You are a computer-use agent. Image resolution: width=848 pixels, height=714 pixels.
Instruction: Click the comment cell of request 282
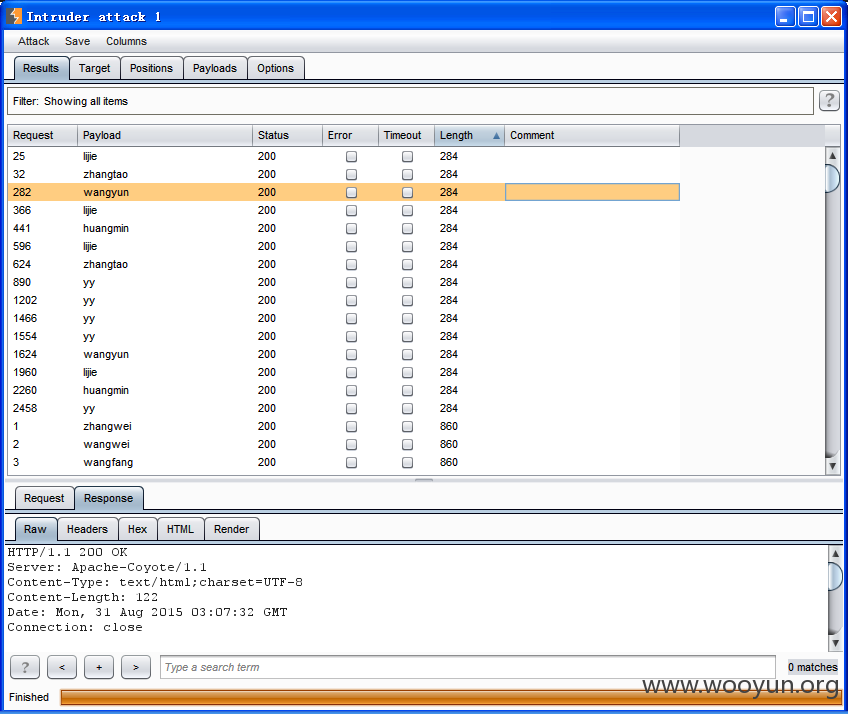[x=592, y=192]
